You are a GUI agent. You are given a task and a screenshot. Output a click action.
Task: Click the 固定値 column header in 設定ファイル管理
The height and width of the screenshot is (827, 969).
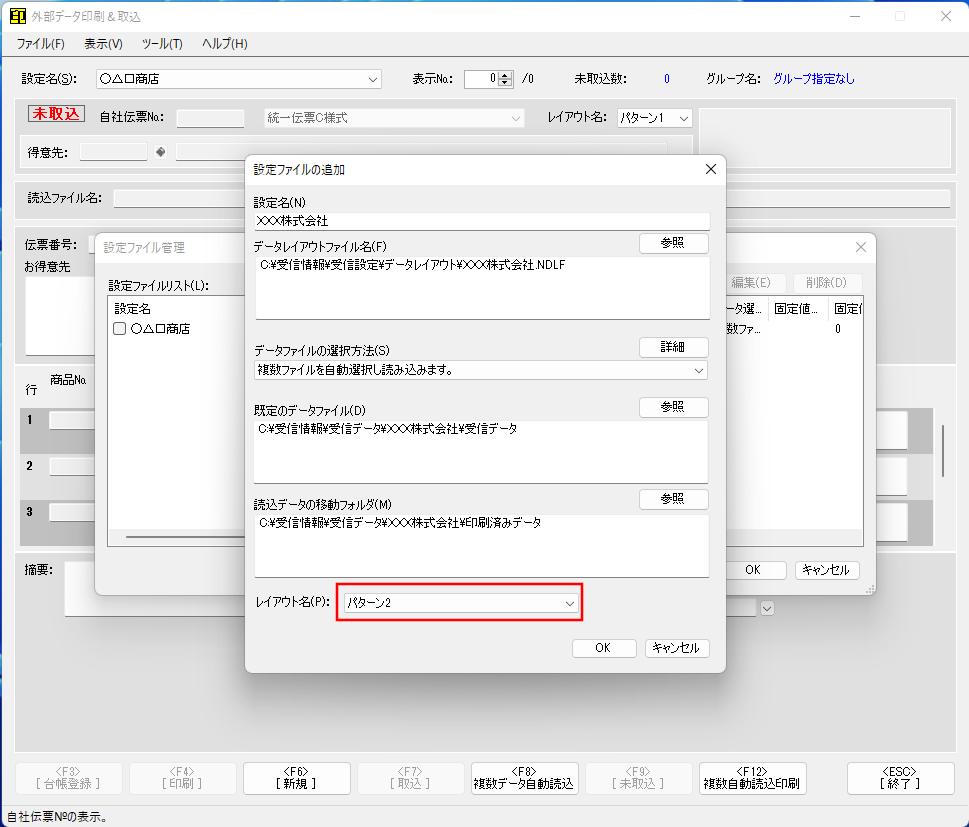797,308
